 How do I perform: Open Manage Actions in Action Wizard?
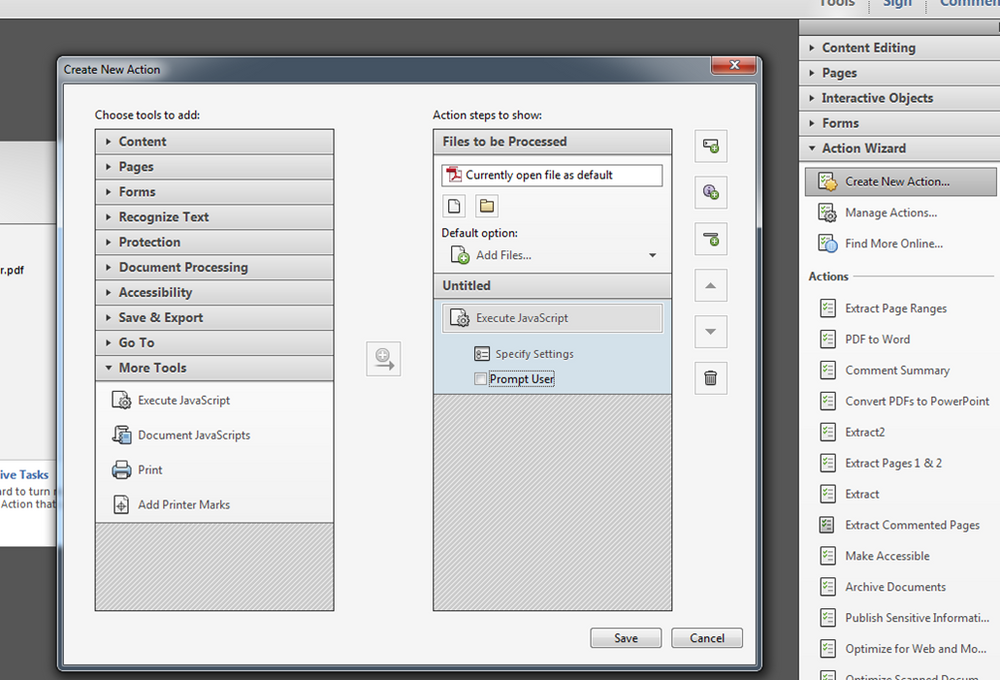coord(890,212)
